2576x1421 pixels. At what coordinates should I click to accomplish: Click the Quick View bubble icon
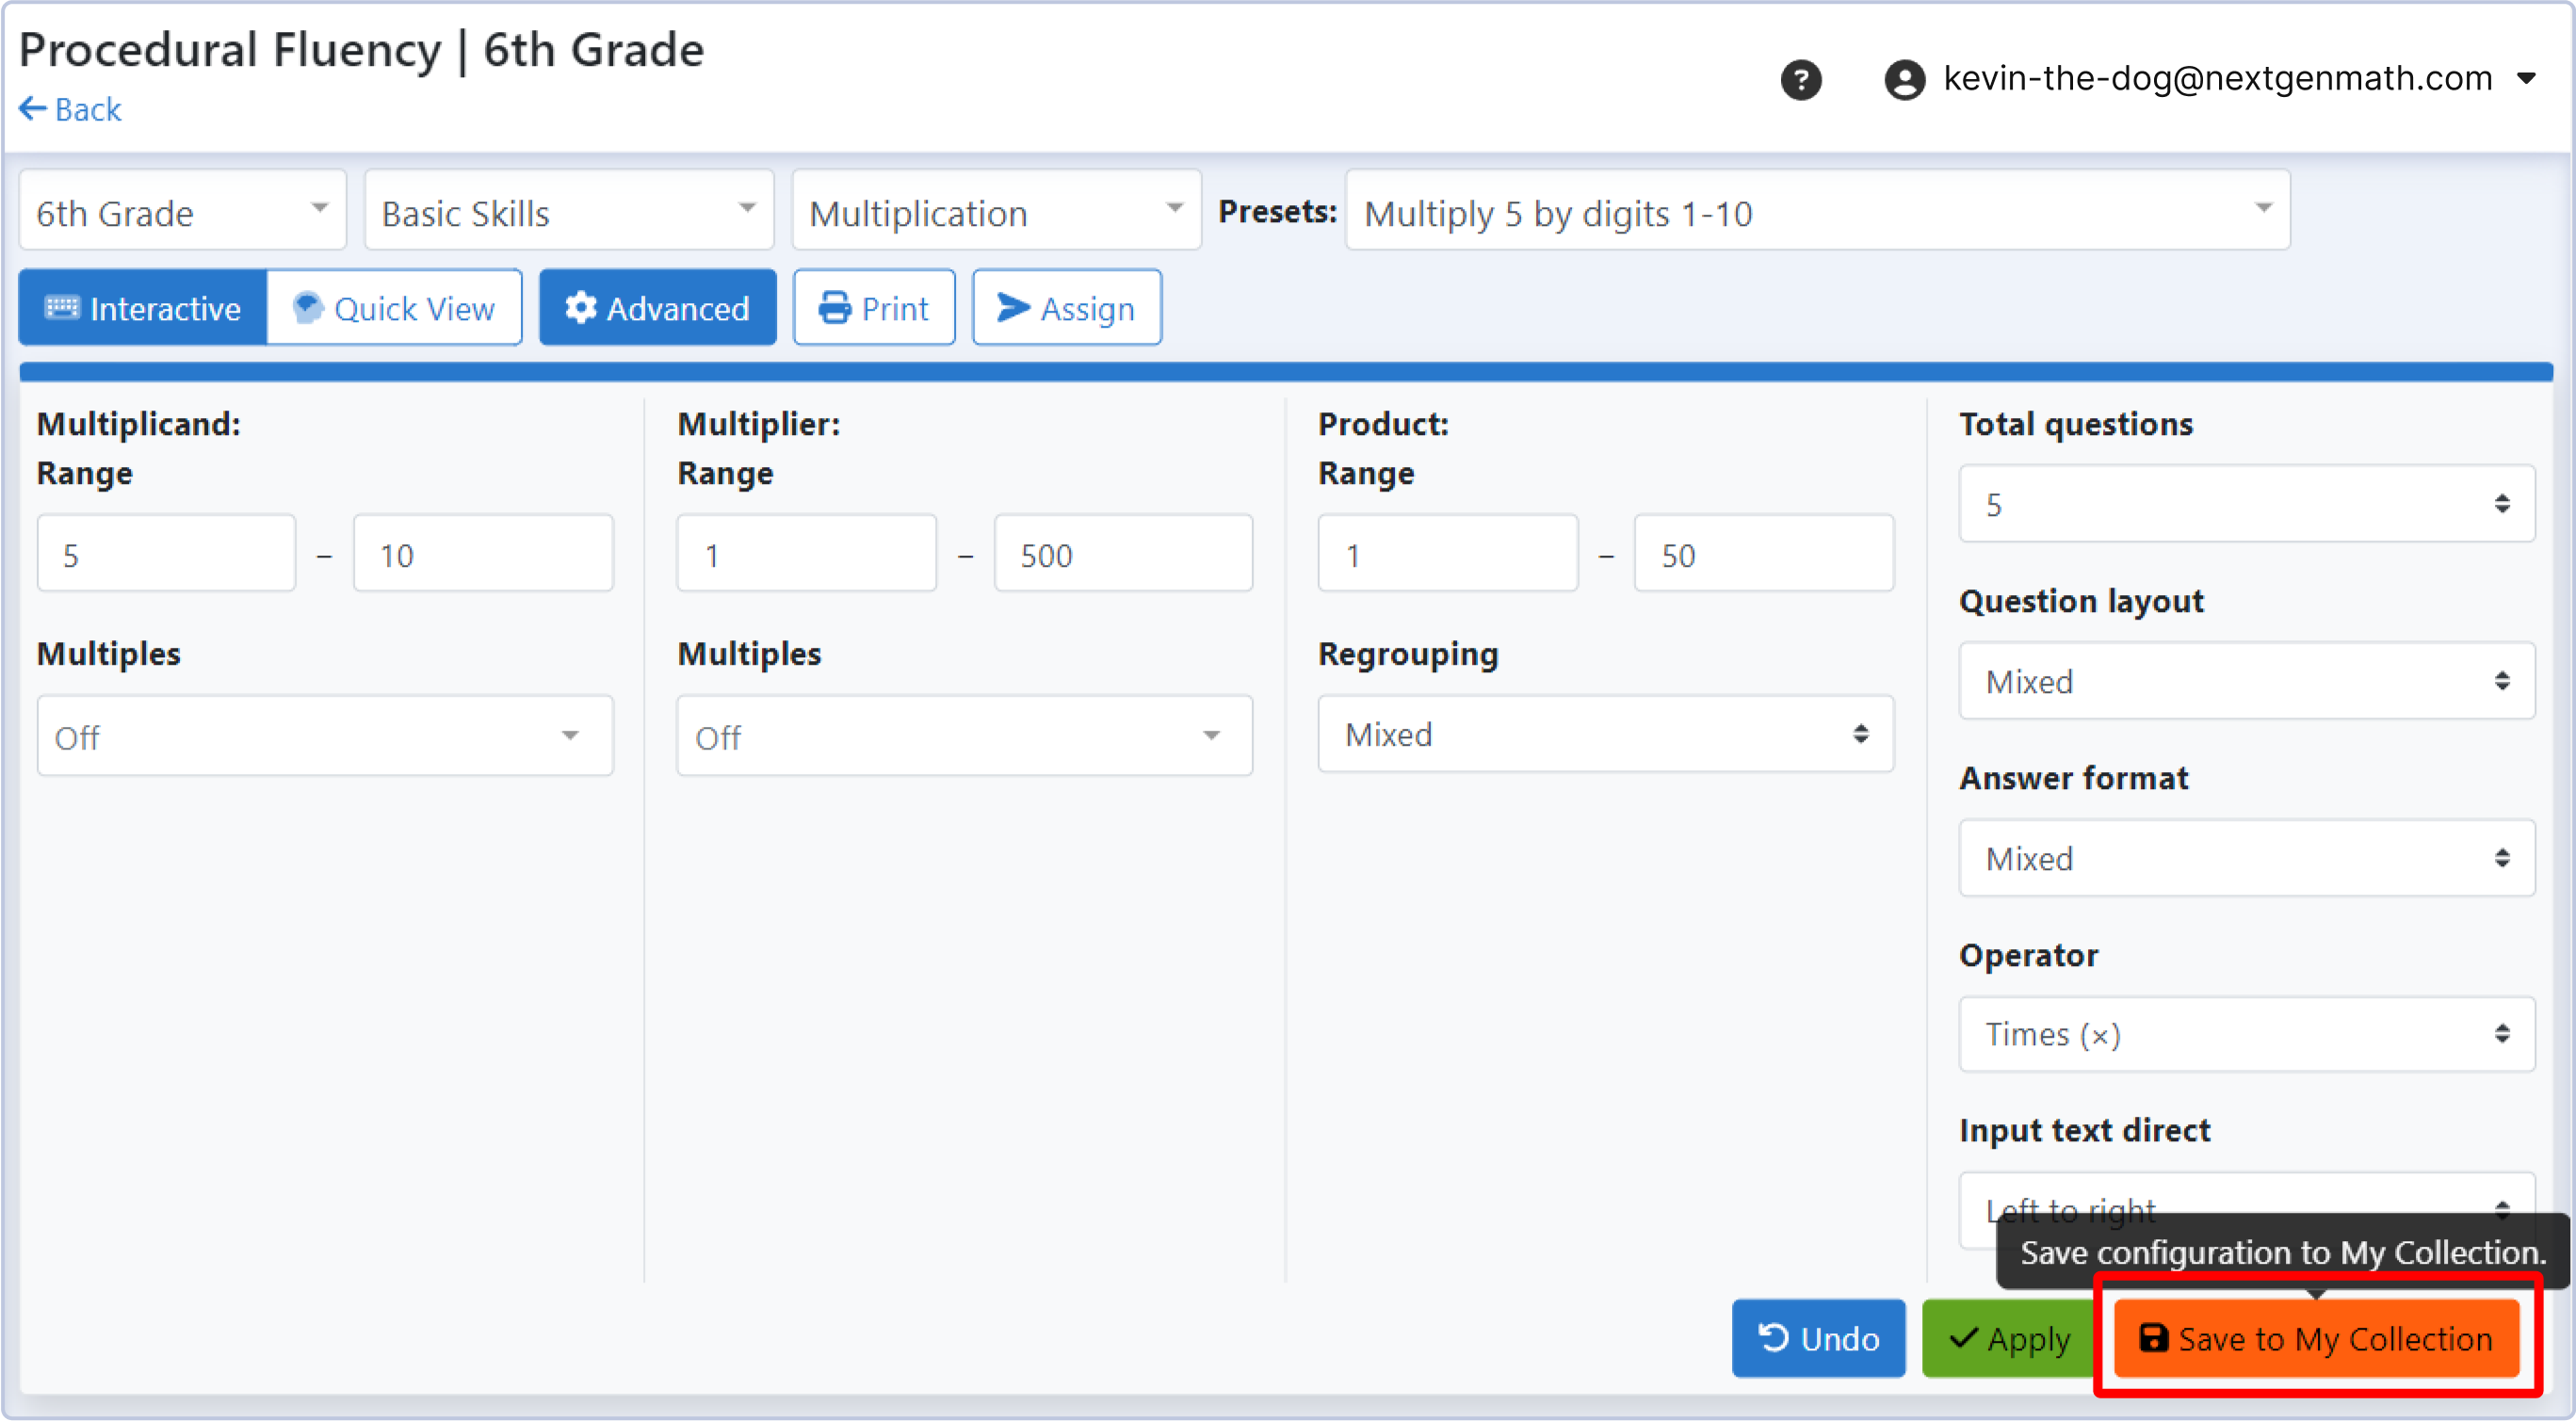click(x=309, y=307)
